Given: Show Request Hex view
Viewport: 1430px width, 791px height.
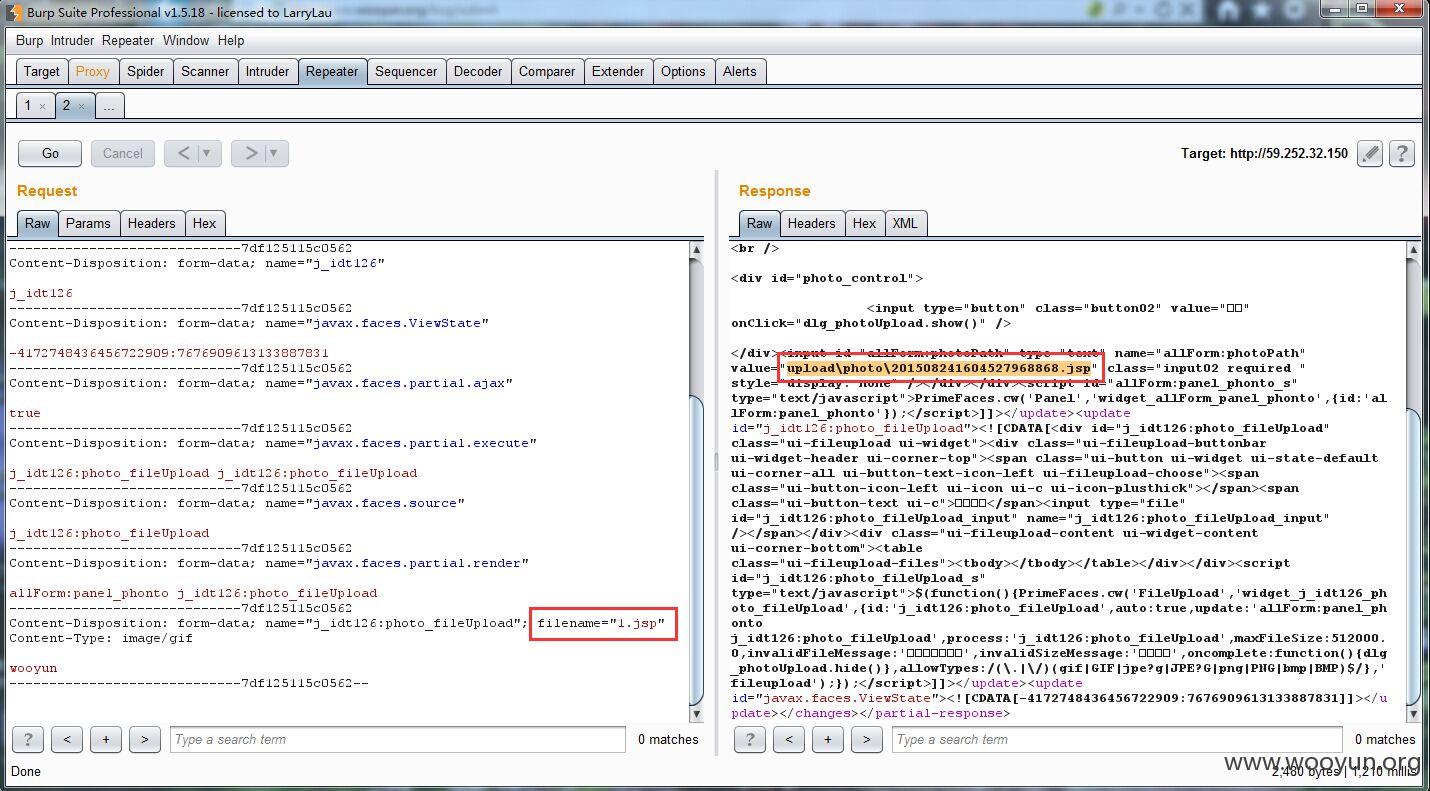Looking at the screenshot, I should [x=204, y=223].
